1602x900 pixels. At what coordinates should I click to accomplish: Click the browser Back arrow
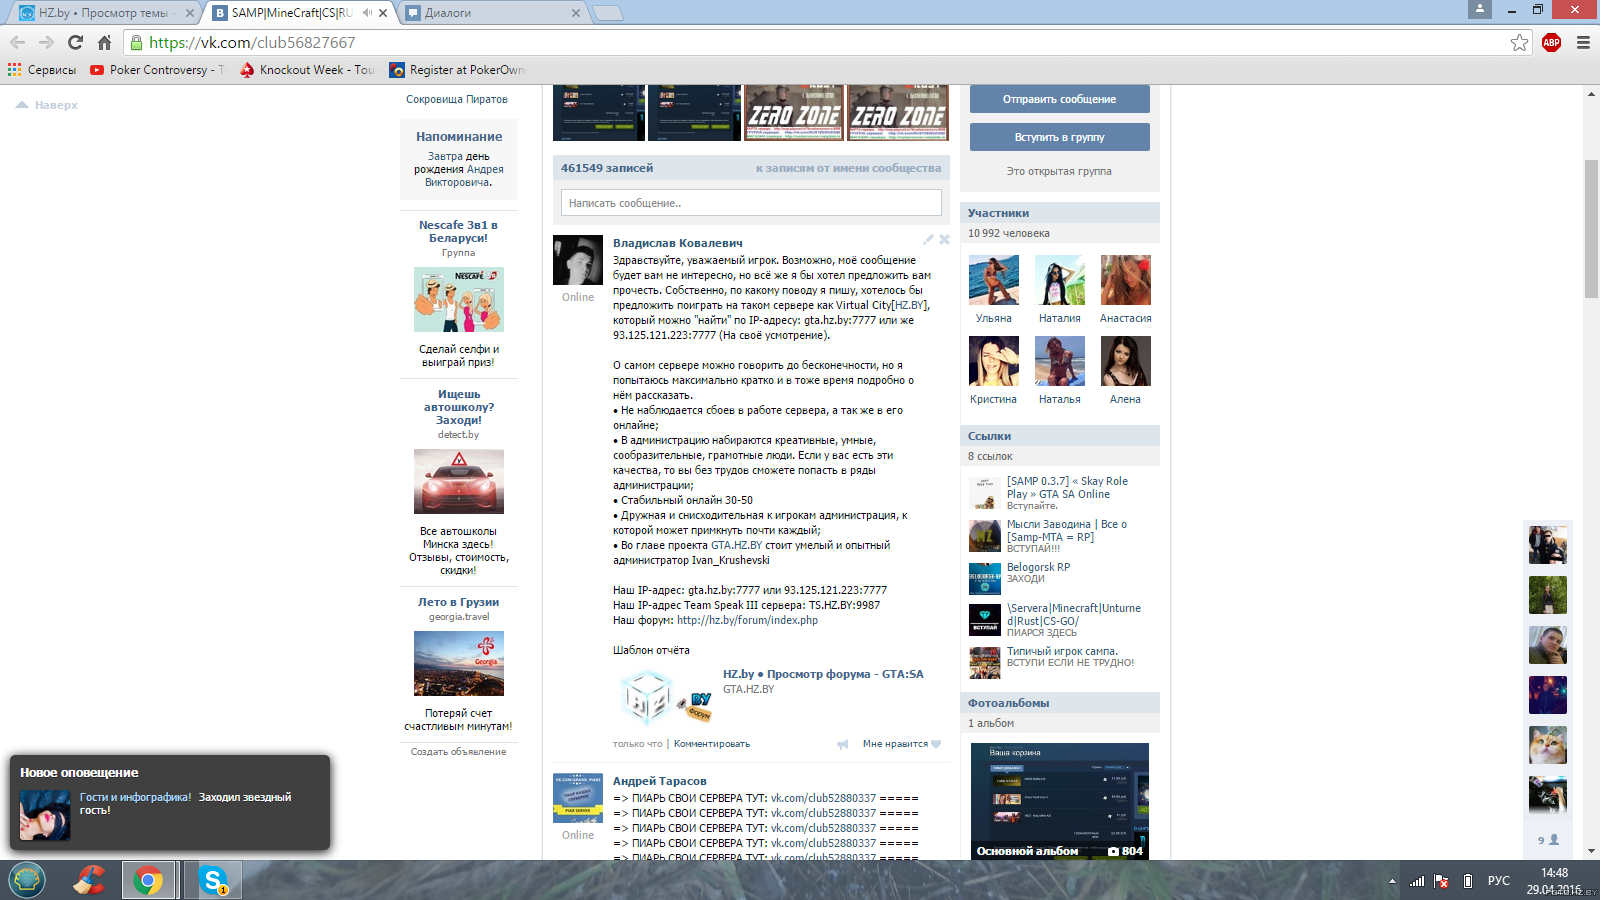(17, 42)
